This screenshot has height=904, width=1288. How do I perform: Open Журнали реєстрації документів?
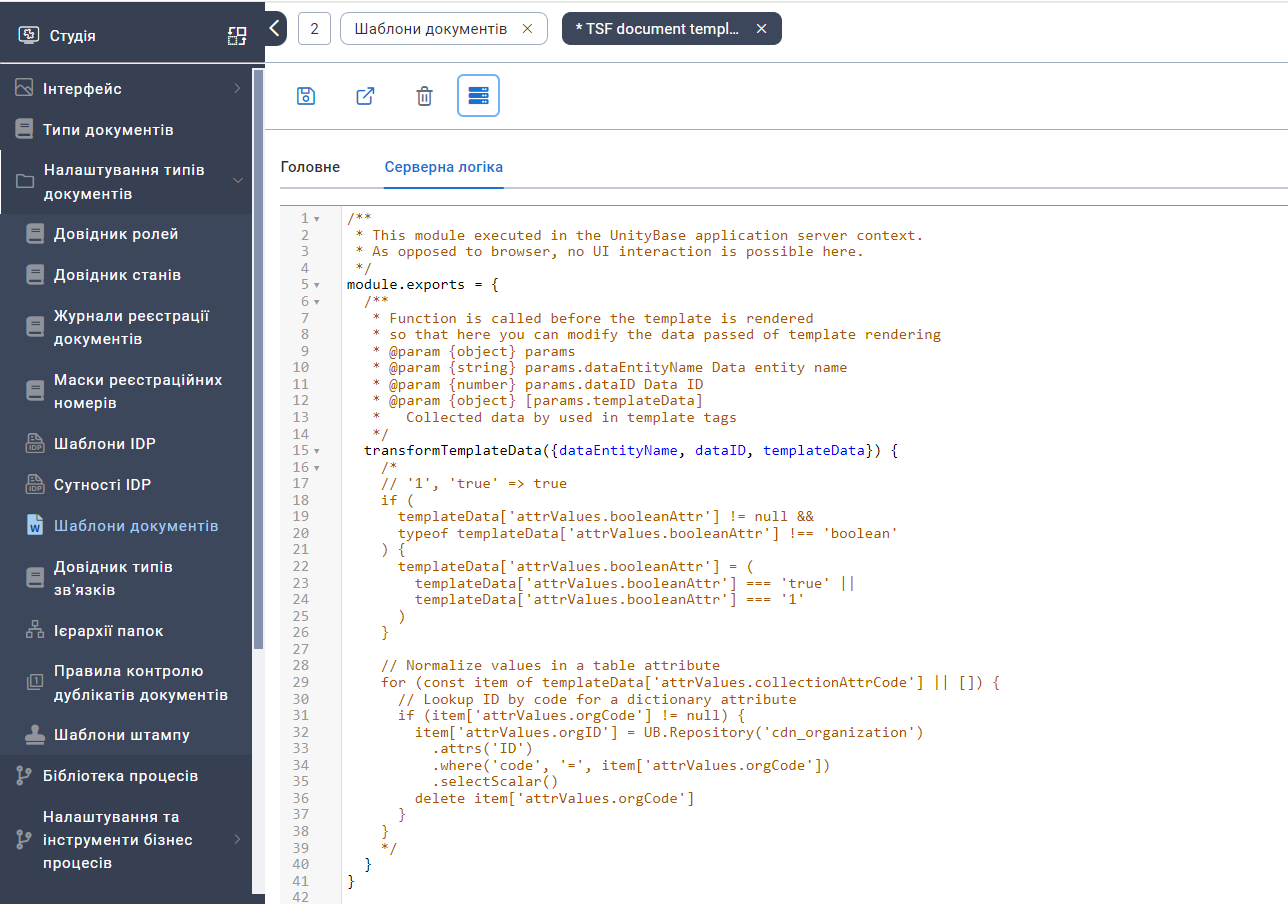click(131, 327)
